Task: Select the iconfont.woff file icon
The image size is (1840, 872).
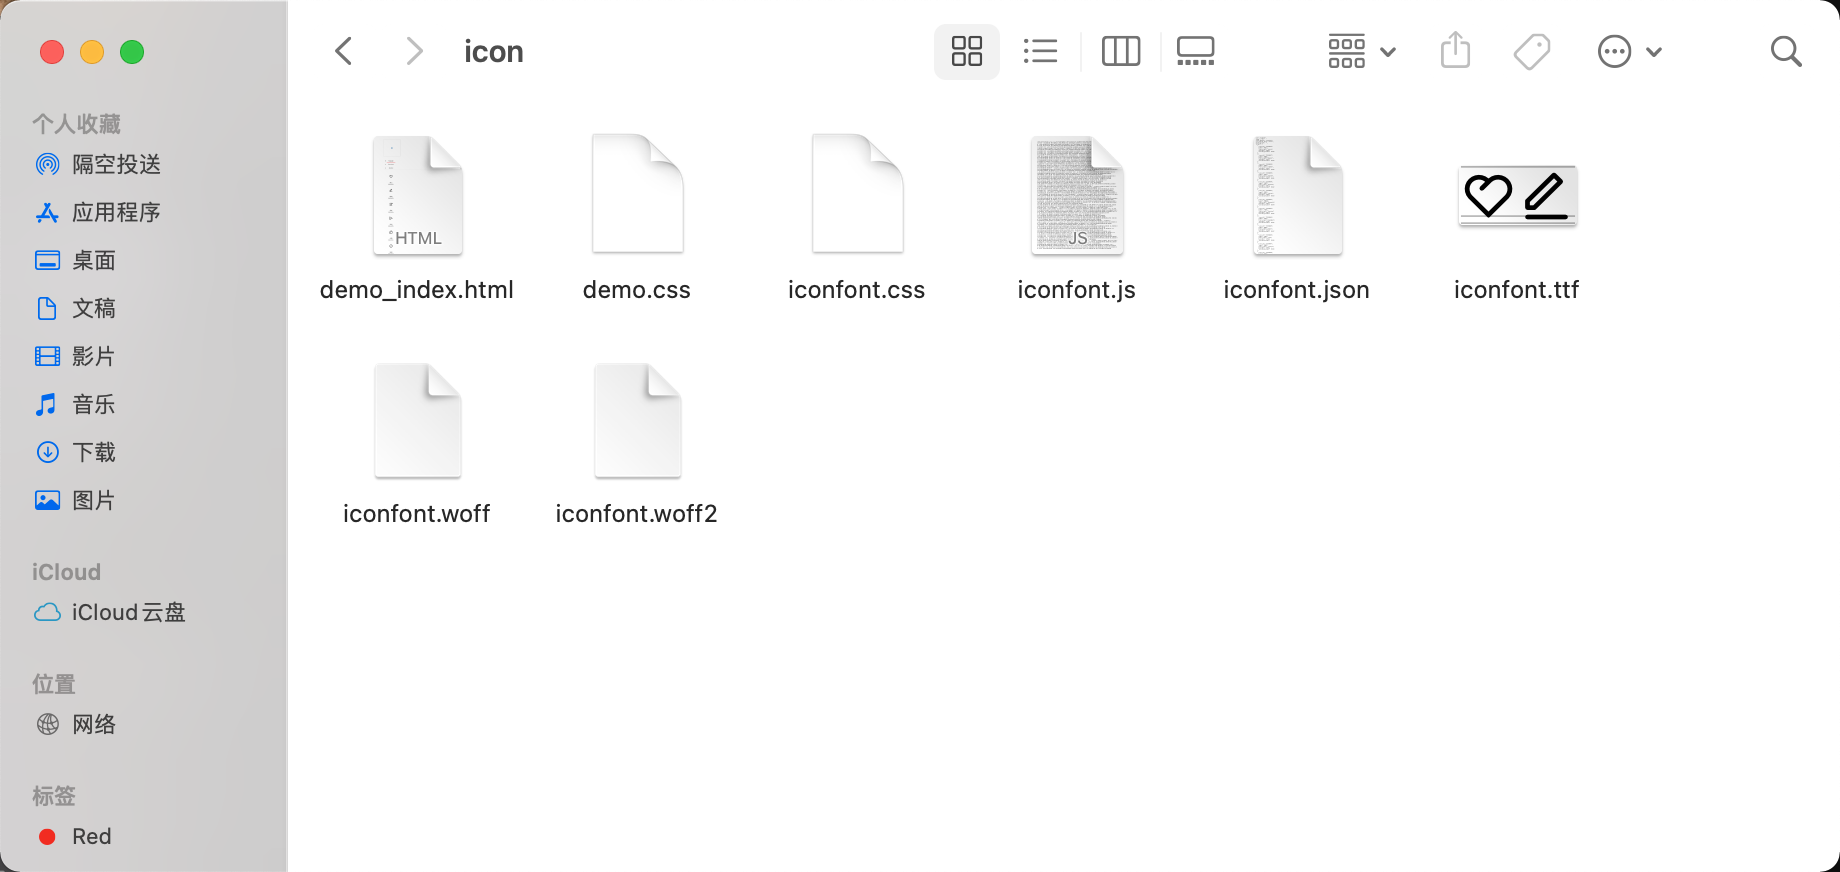Action: tap(417, 420)
